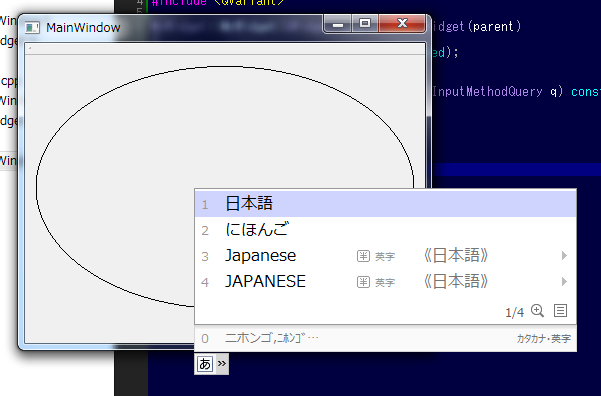The height and width of the screenshot is (396, 601).
Task: Open the candidate list view icon
Action: (560, 311)
